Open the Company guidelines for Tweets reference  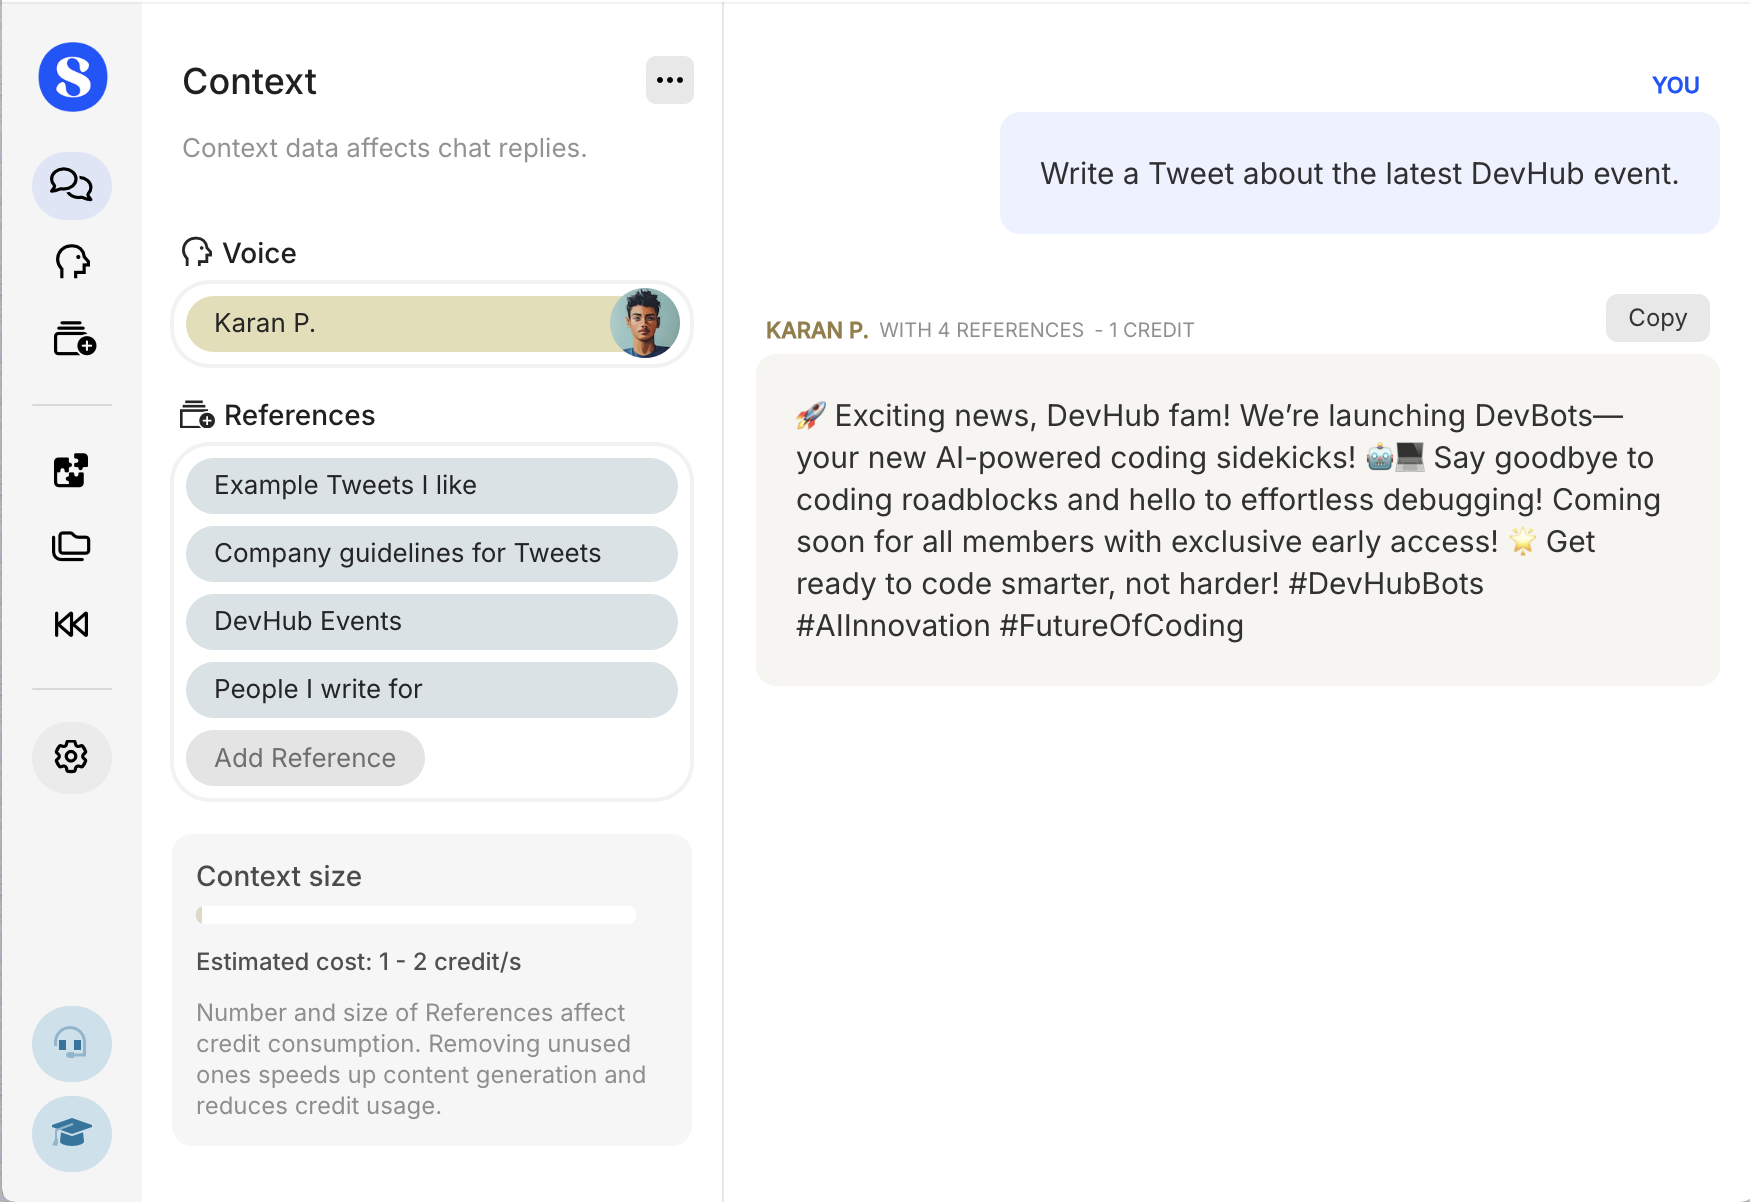point(431,554)
